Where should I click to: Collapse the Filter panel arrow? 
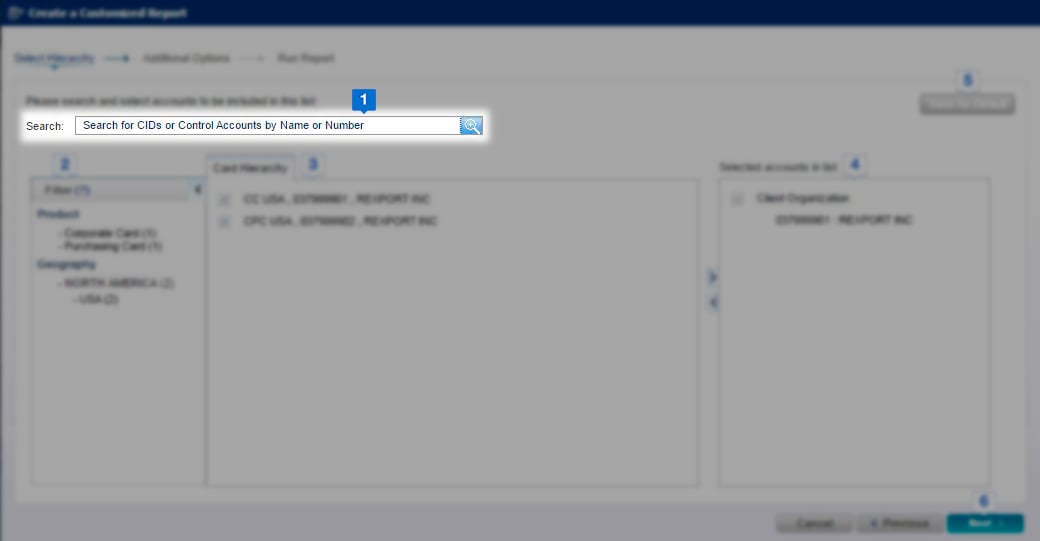click(197, 189)
